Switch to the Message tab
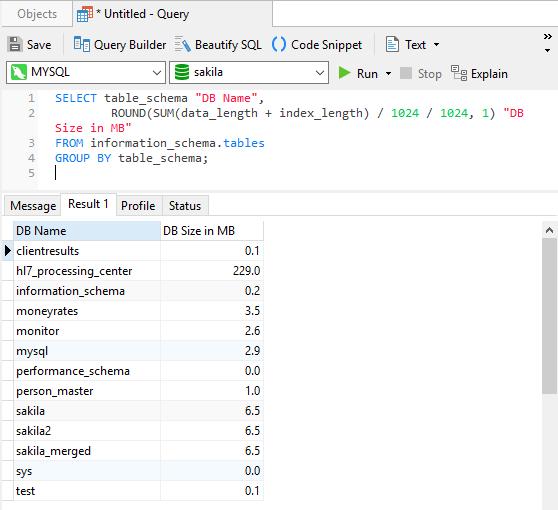Screen dimensions: 558x510 pos(33,206)
